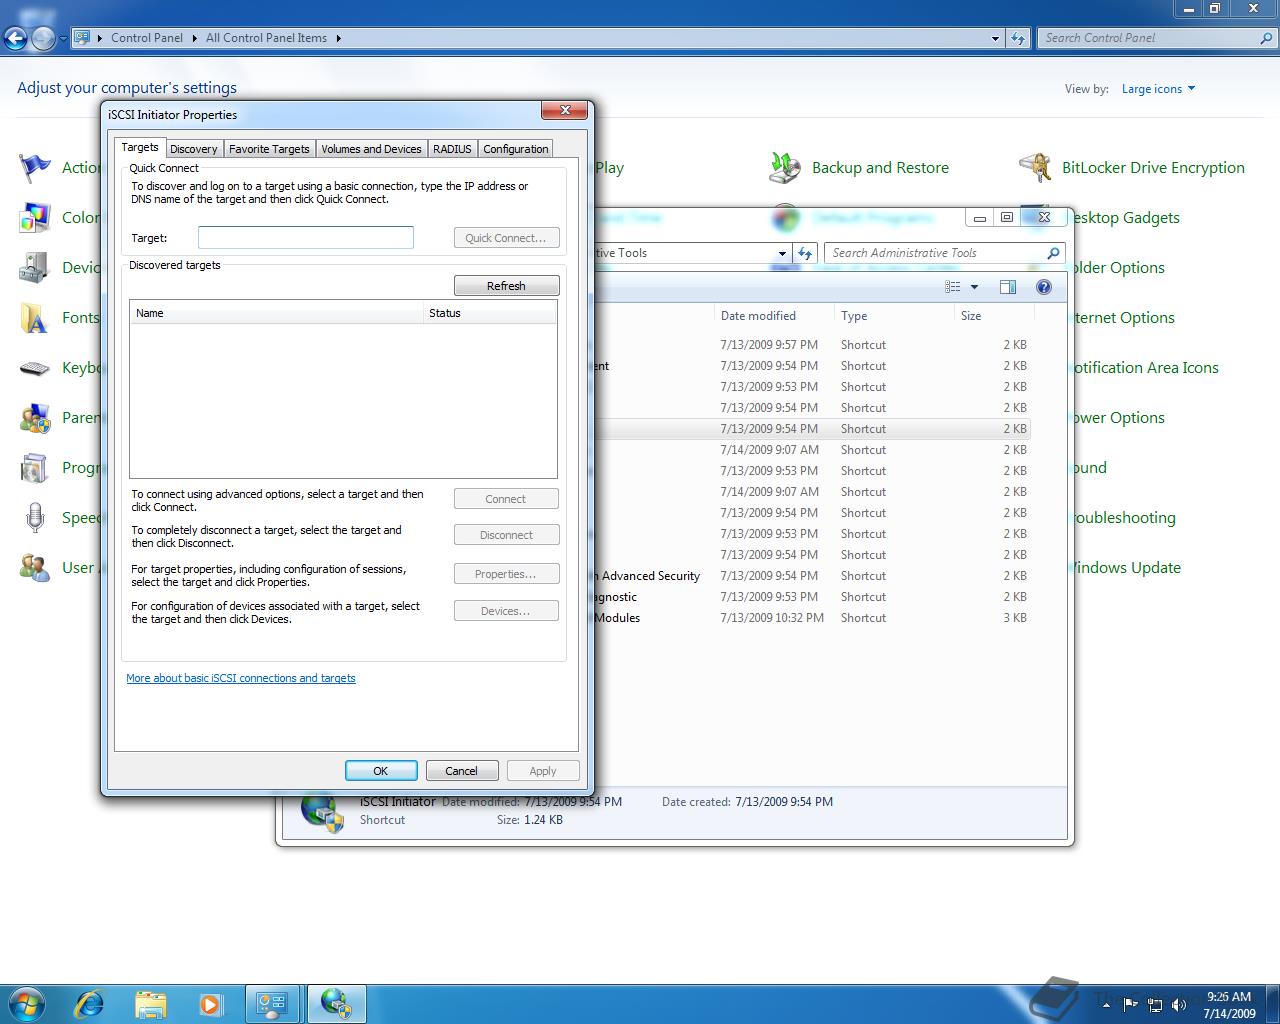This screenshot has height=1024, width=1280.
Task: Expand breadcrumb arrow after All Control Panel Items
Action: pyautogui.click(x=338, y=38)
